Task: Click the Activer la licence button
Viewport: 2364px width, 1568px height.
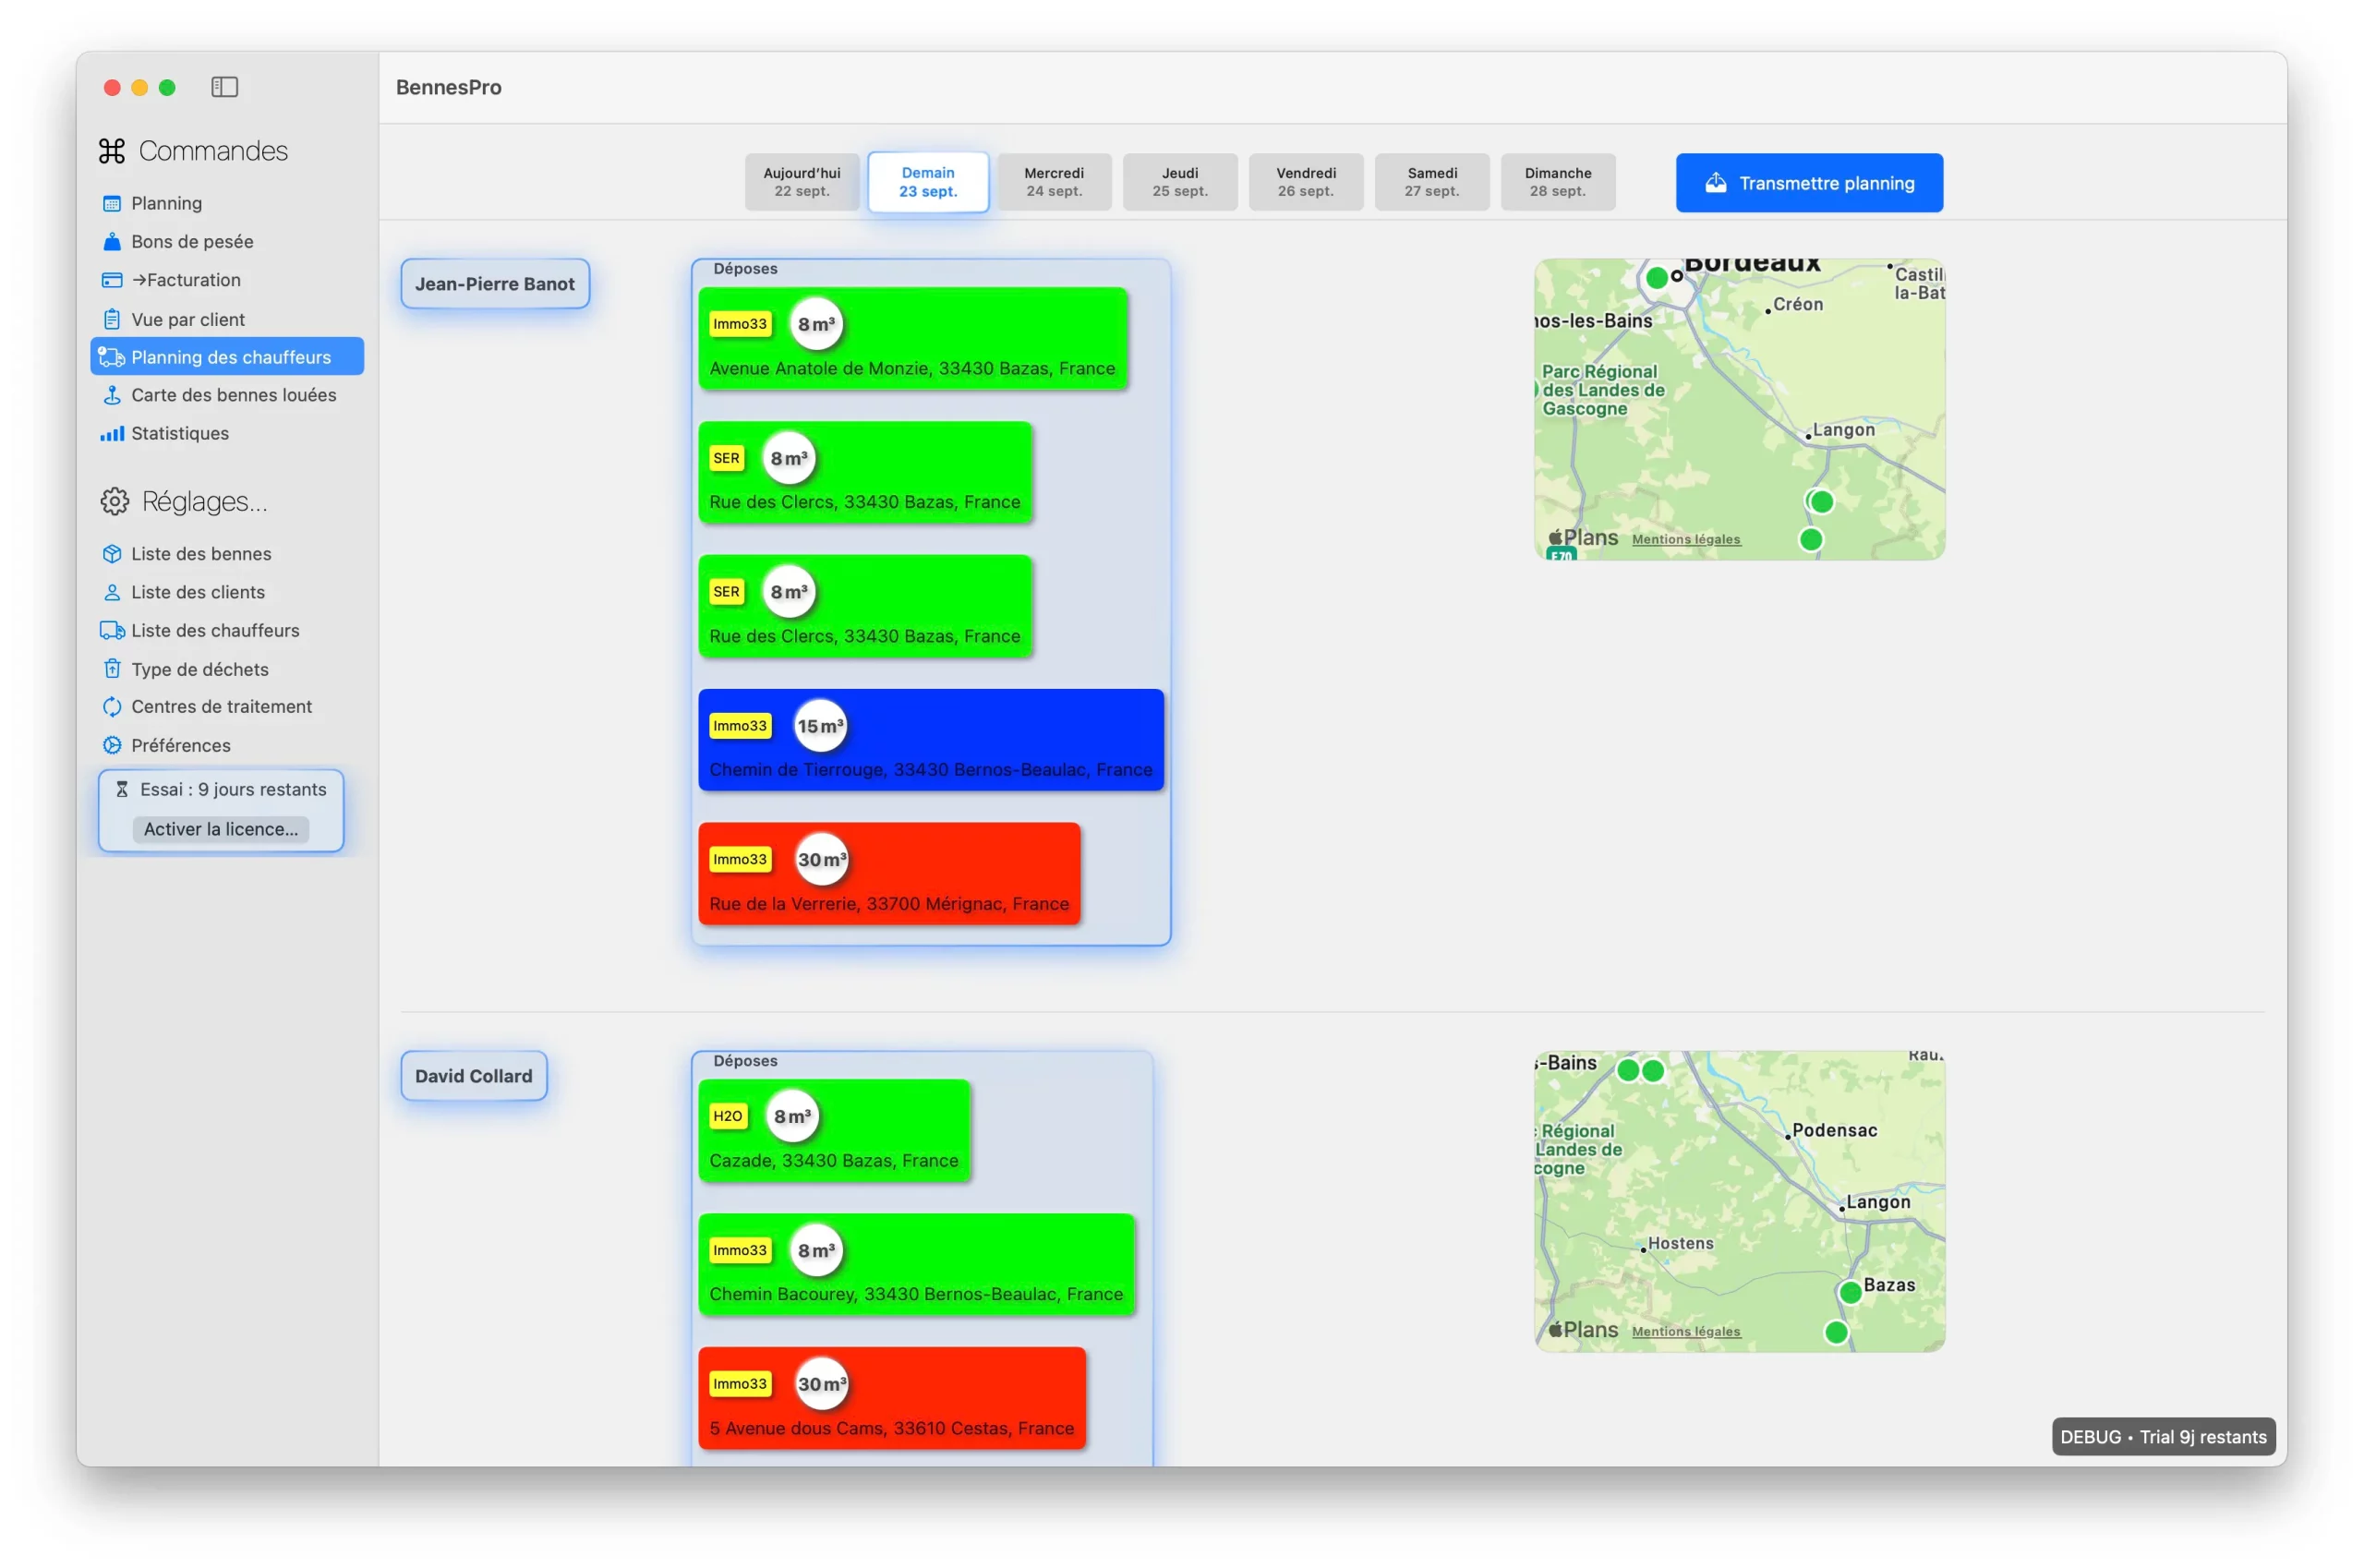Action: click(221, 829)
